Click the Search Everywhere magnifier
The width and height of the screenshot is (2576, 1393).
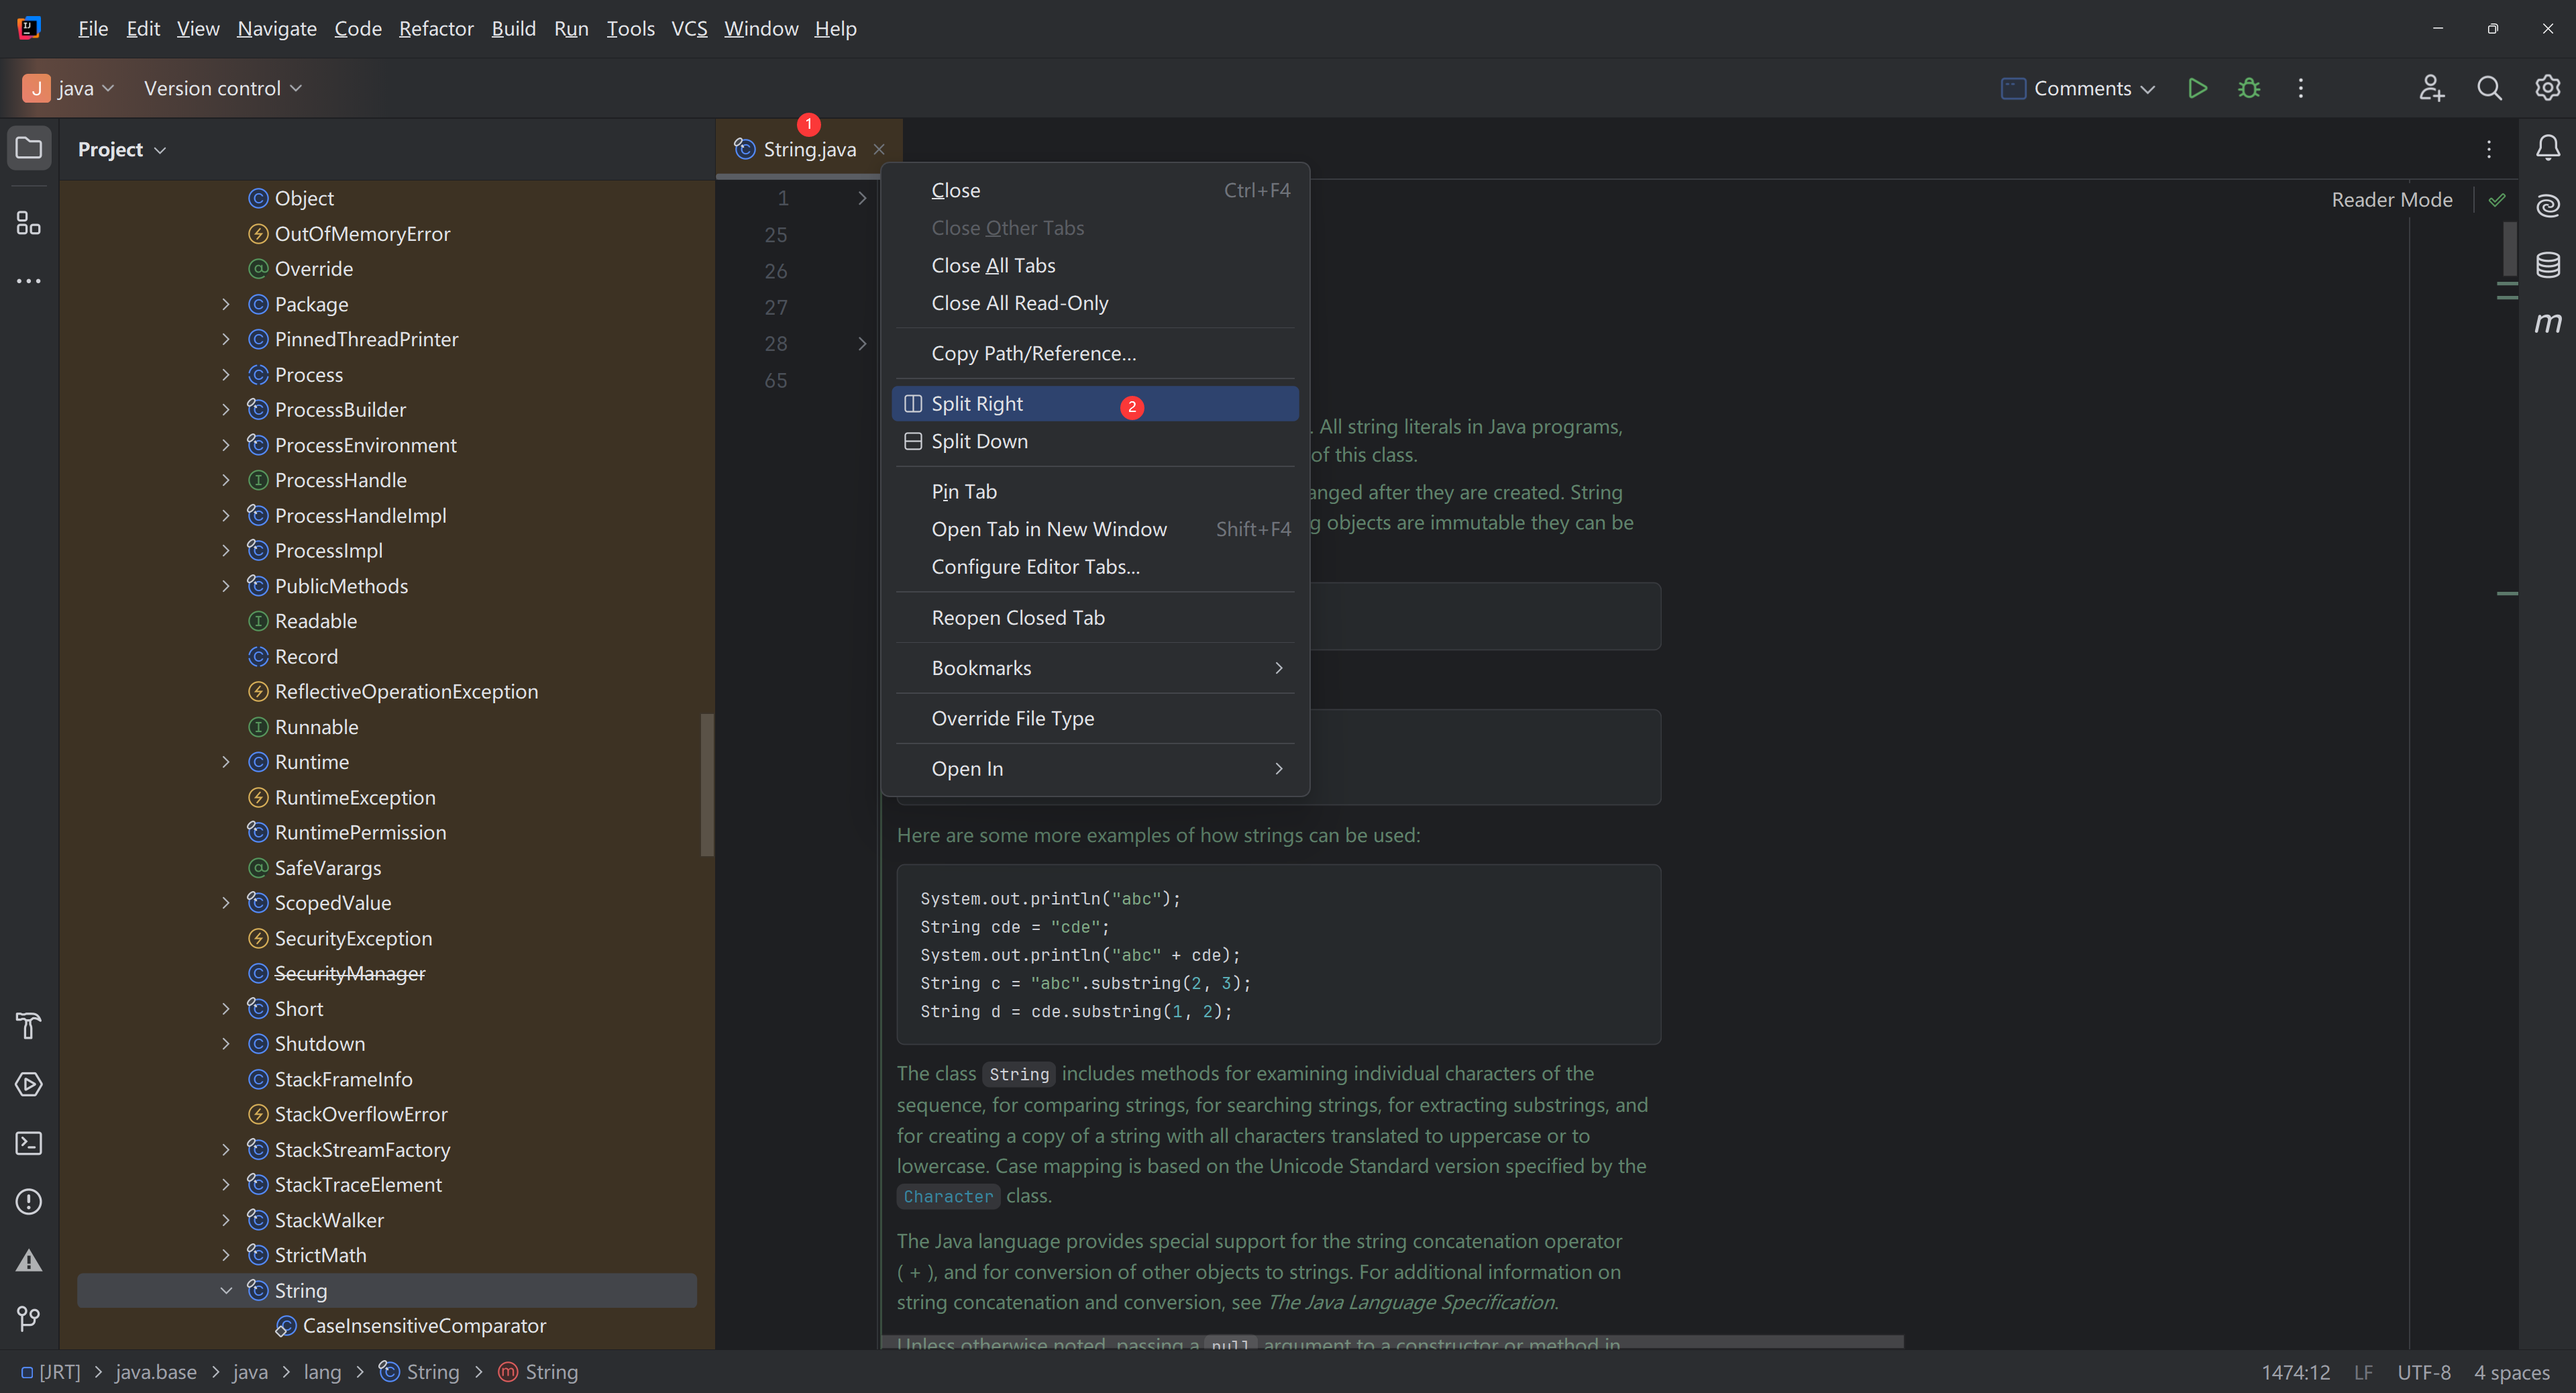(x=2489, y=88)
